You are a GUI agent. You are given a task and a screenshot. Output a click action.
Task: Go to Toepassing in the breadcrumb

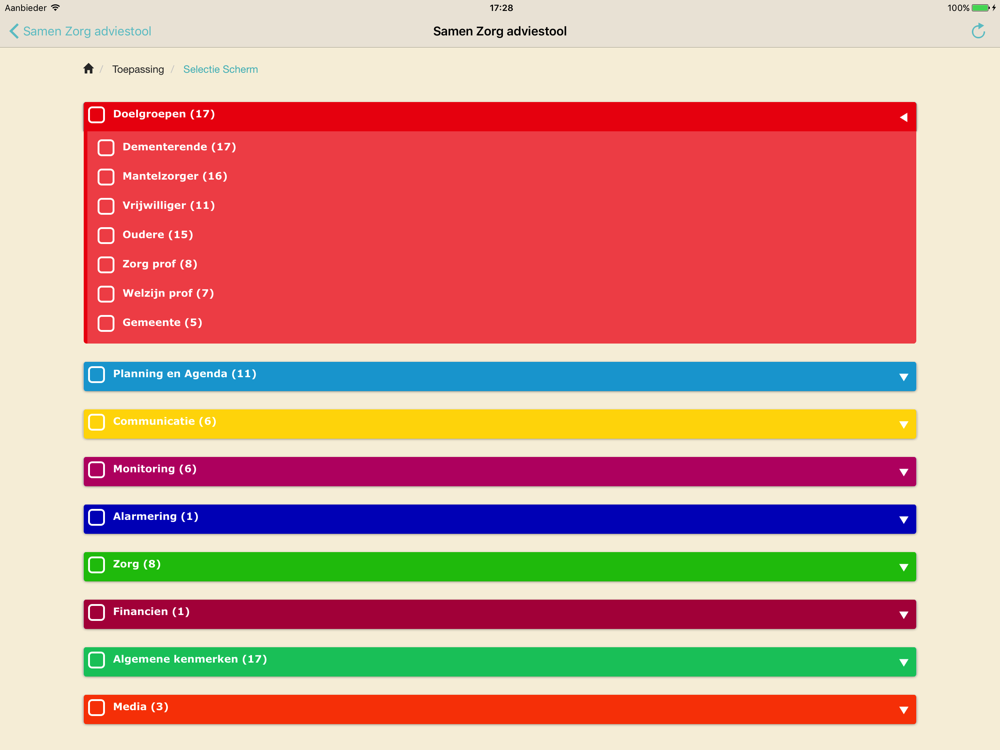click(138, 69)
